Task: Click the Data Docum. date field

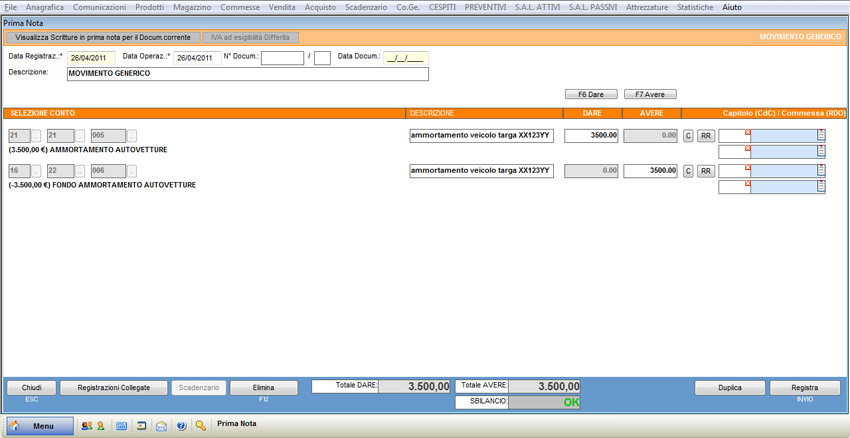Action: pyautogui.click(x=405, y=58)
